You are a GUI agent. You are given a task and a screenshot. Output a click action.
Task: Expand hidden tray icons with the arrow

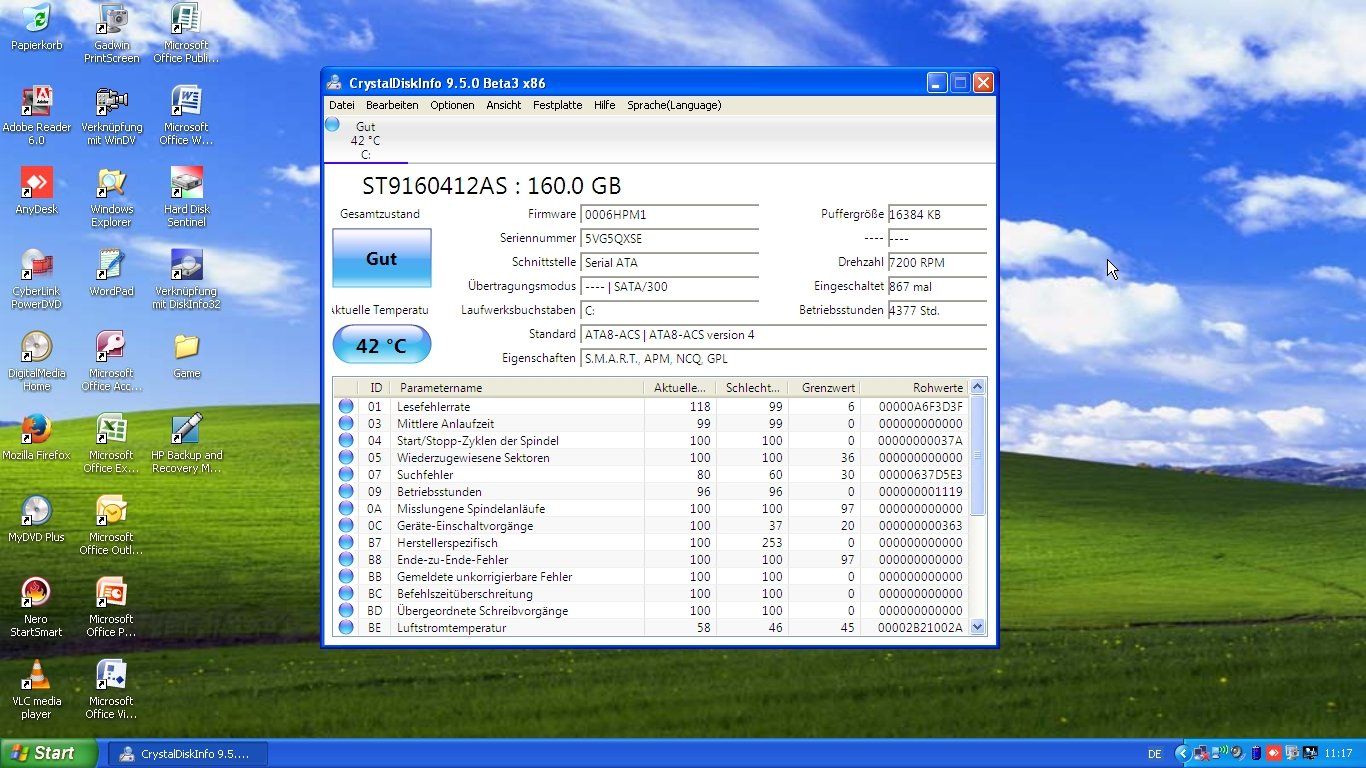pyautogui.click(x=1183, y=753)
